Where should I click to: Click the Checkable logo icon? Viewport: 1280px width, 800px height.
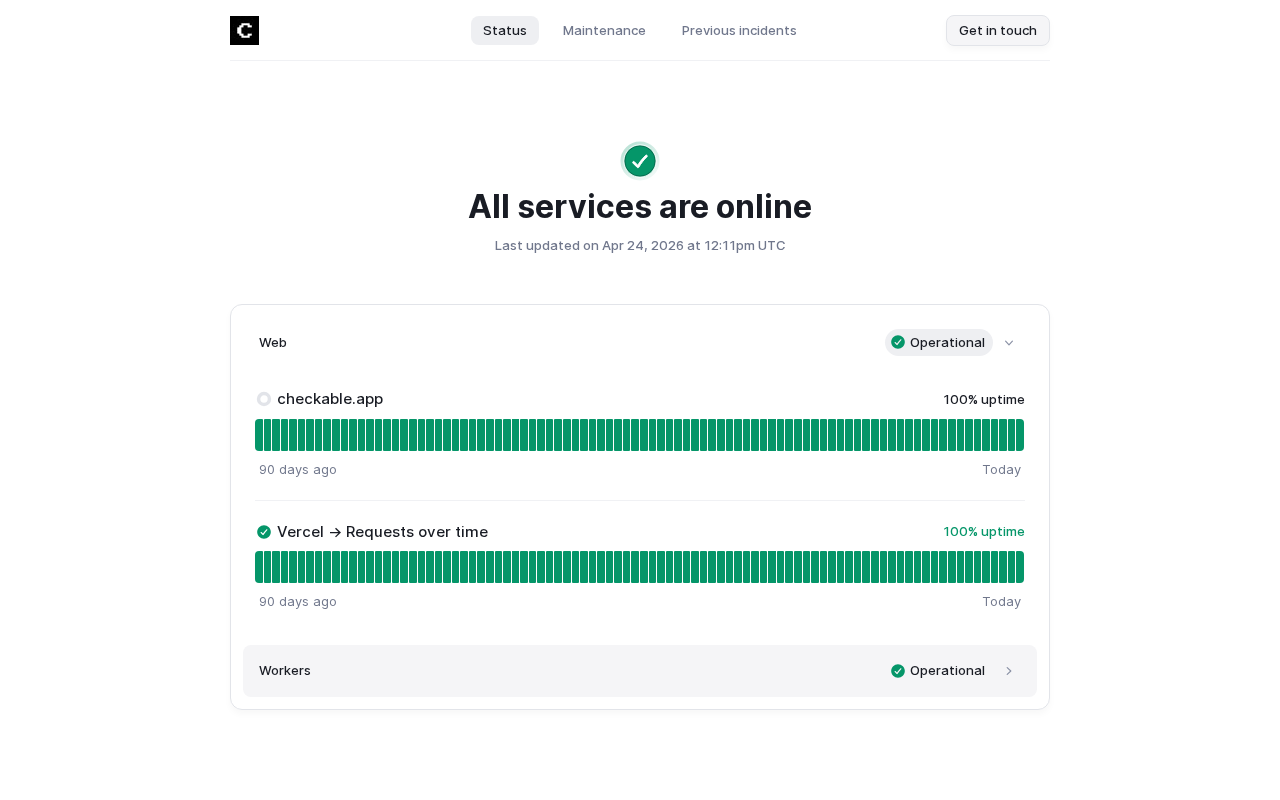click(x=244, y=30)
